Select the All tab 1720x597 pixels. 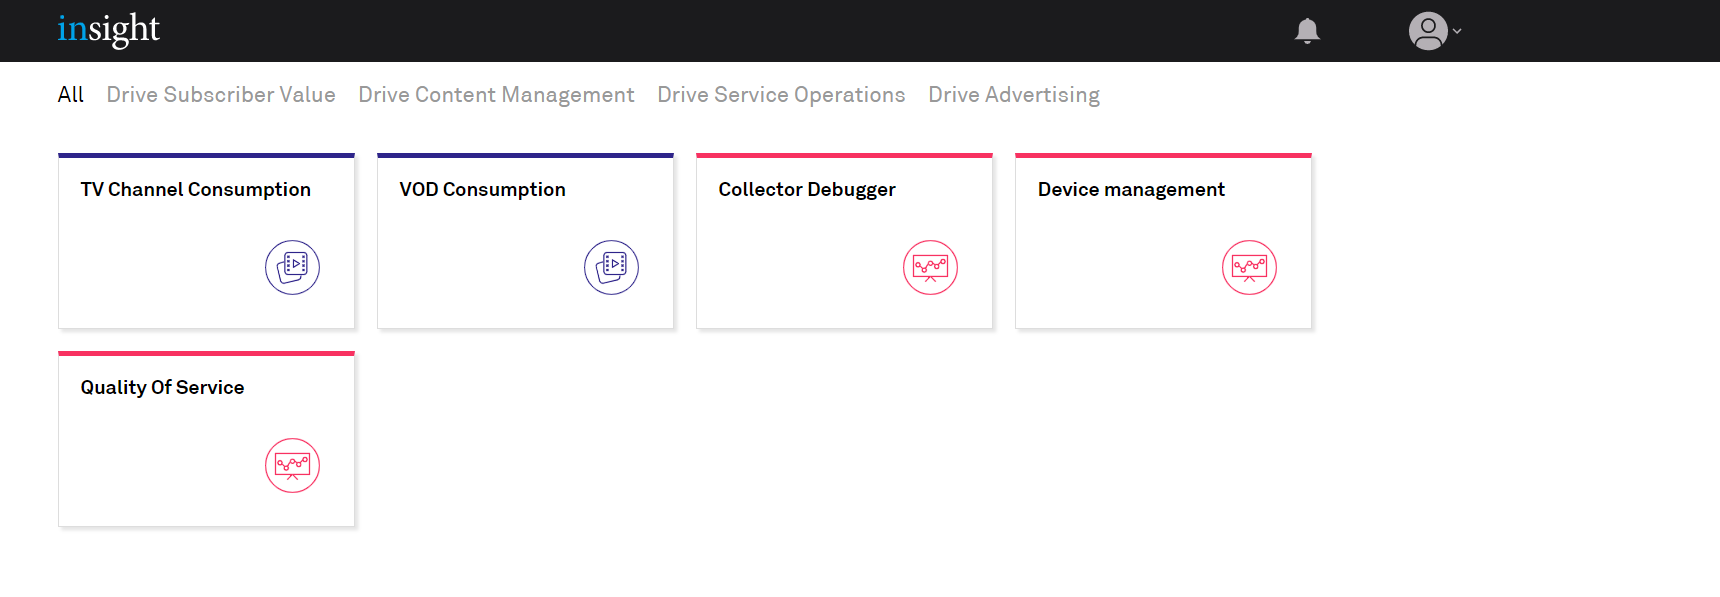coord(70,95)
